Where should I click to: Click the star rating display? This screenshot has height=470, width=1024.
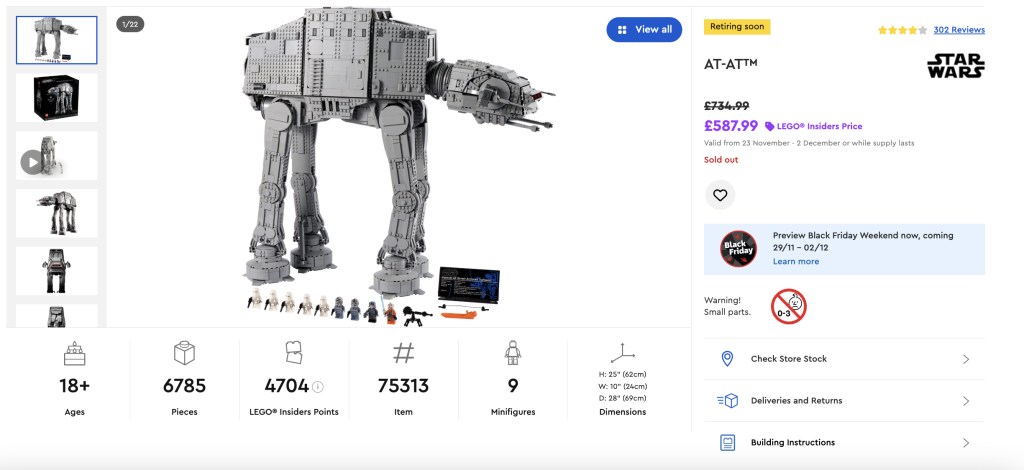pyautogui.click(x=902, y=30)
